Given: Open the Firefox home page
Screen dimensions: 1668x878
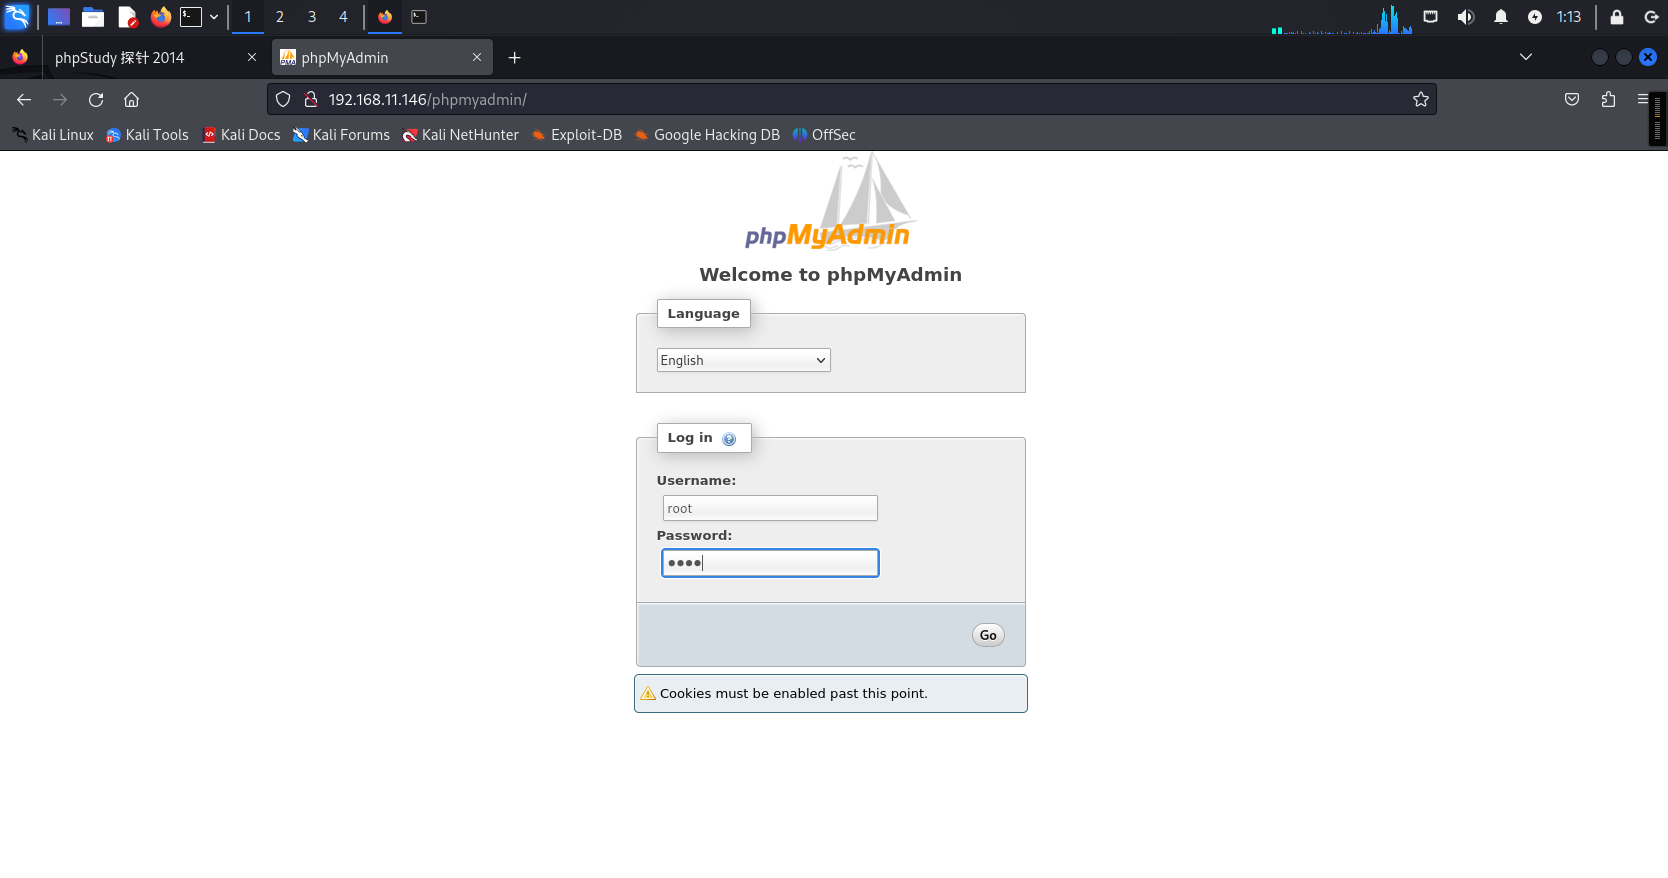Looking at the screenshot, I should tap(132, 100).
